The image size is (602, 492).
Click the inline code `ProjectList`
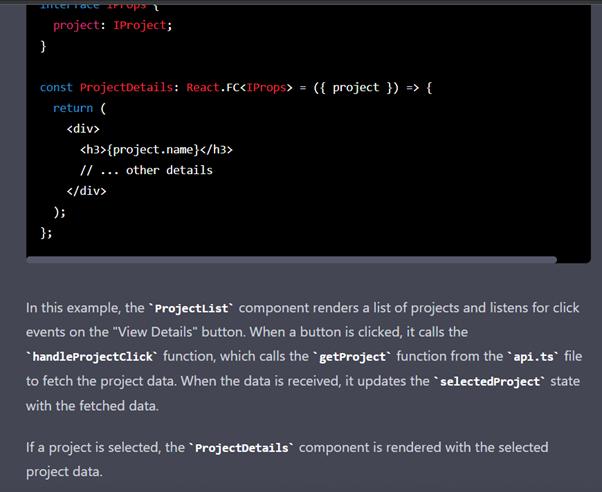tap(191, 308)
